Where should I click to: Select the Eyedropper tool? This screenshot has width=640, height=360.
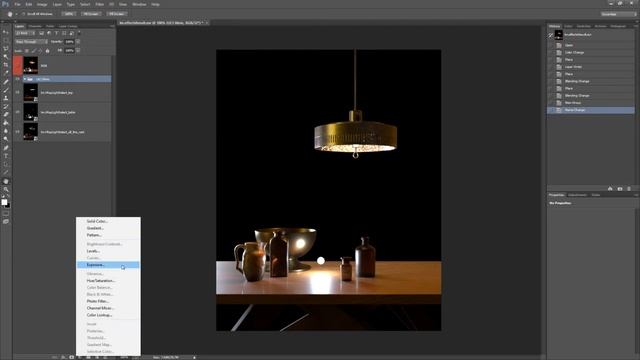(x=6, y=73)
